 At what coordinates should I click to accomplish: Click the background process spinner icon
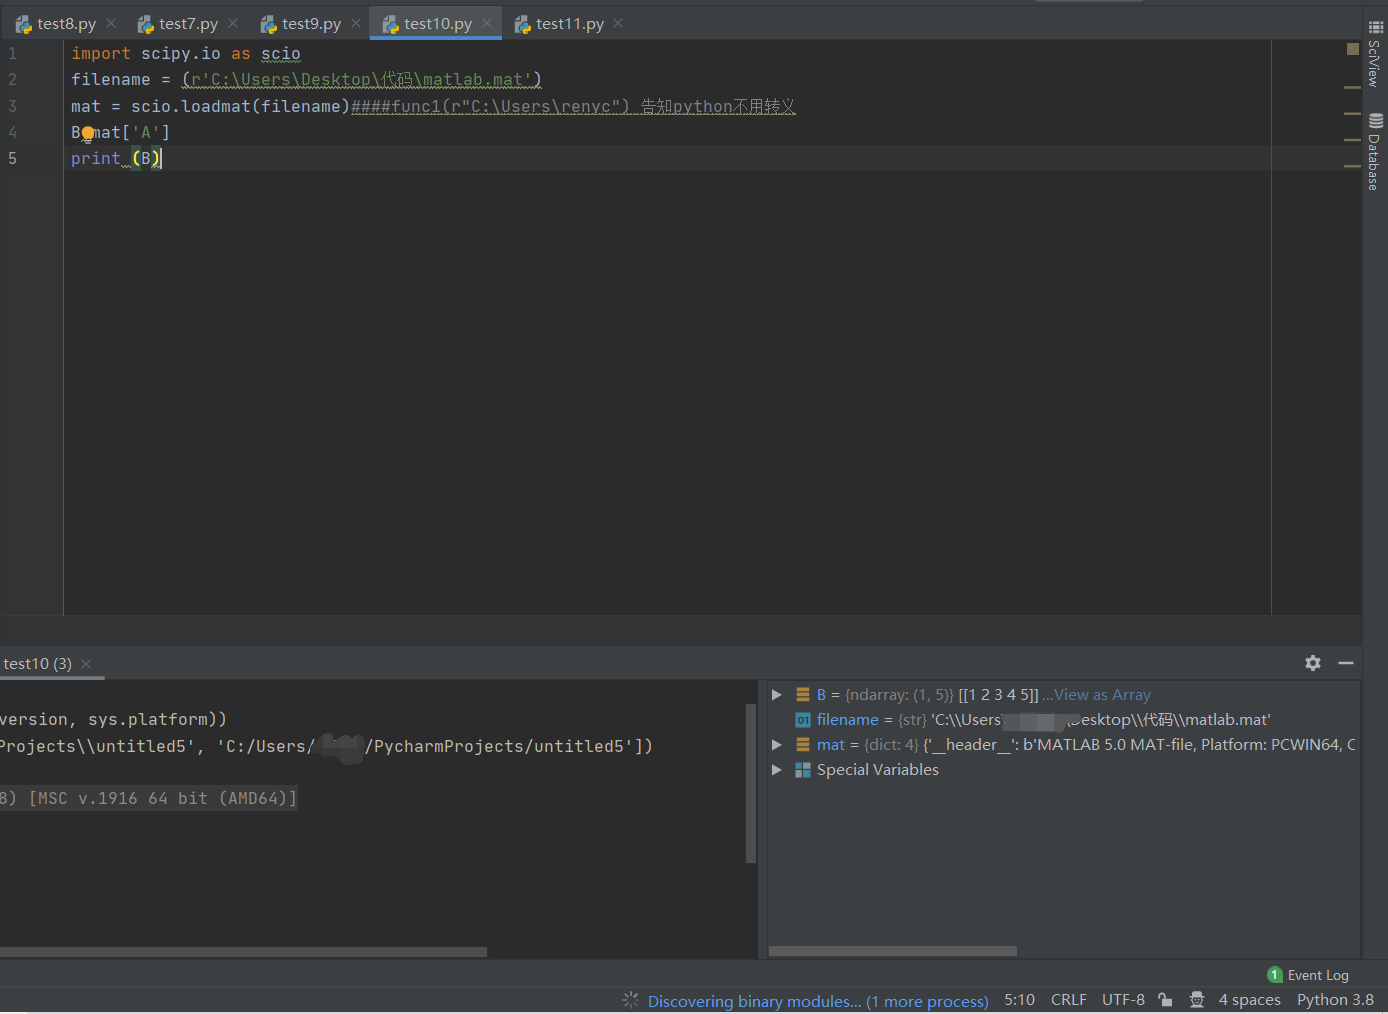click(630, 1000)
